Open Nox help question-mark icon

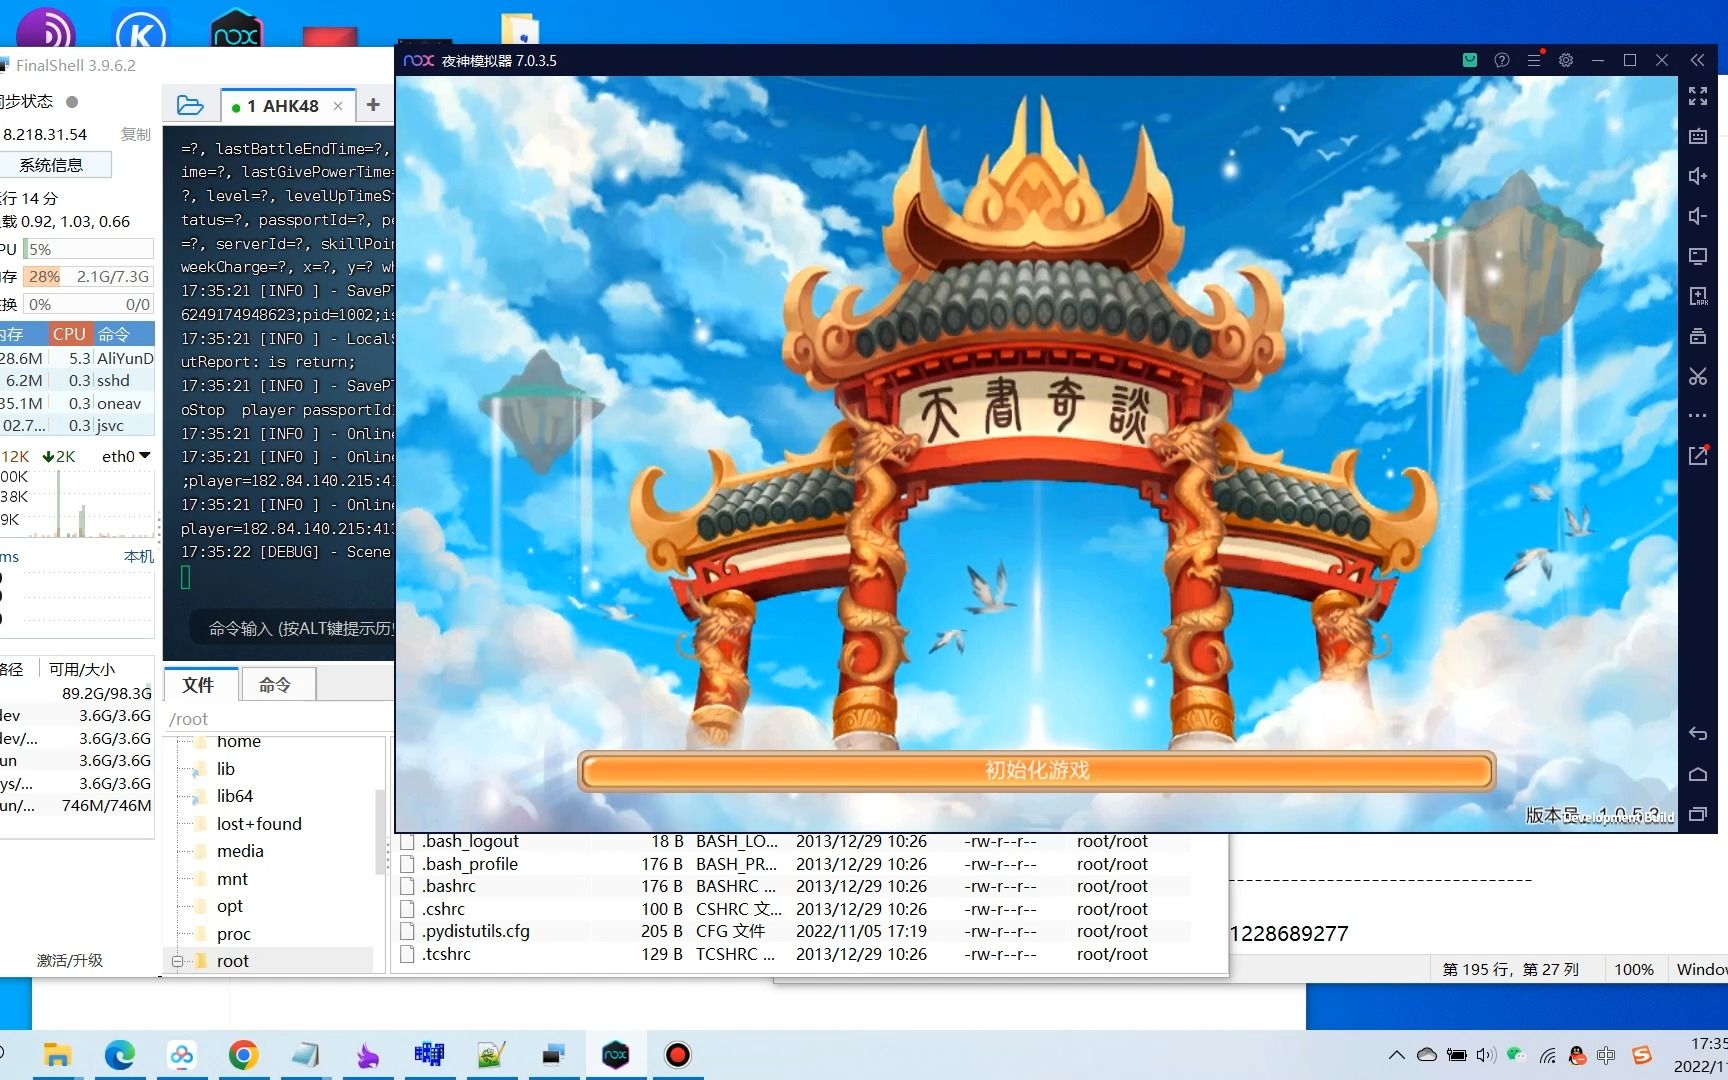[x=1501, y=60]
